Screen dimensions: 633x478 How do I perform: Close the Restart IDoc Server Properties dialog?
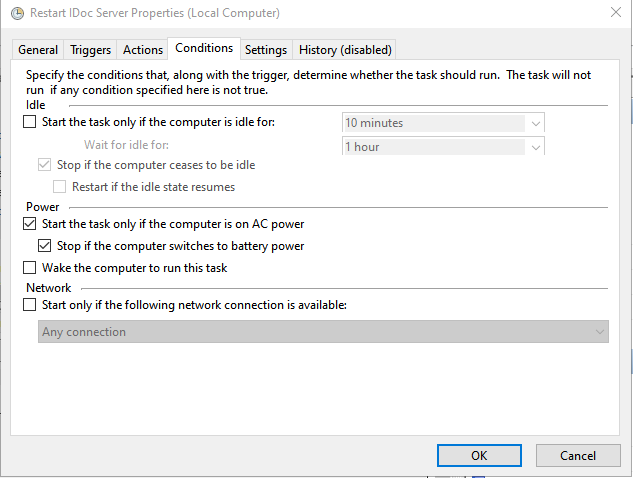point(613,13)
